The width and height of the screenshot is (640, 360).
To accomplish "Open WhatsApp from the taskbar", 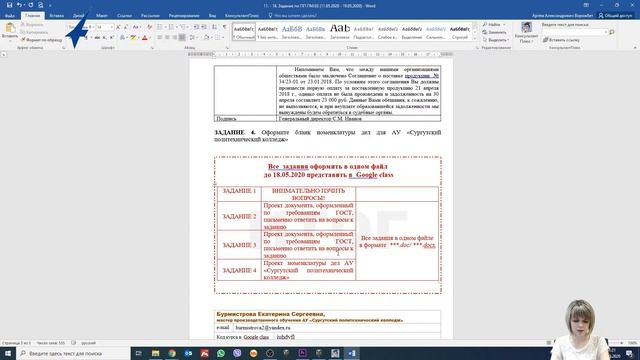I will (221, 353).
